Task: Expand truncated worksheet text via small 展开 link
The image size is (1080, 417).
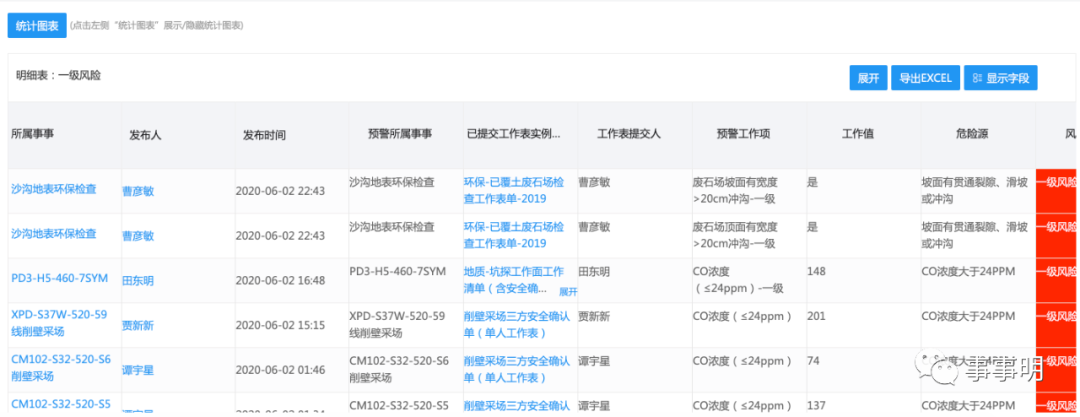Action: click(x=568, y=292)
